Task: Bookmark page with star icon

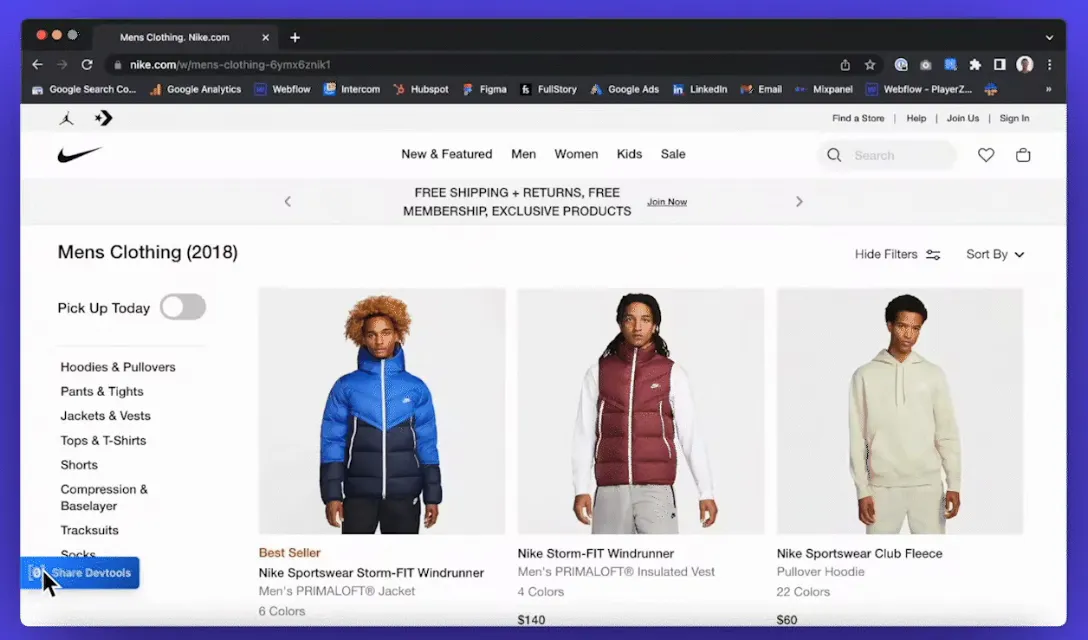Action: [870, 65]
